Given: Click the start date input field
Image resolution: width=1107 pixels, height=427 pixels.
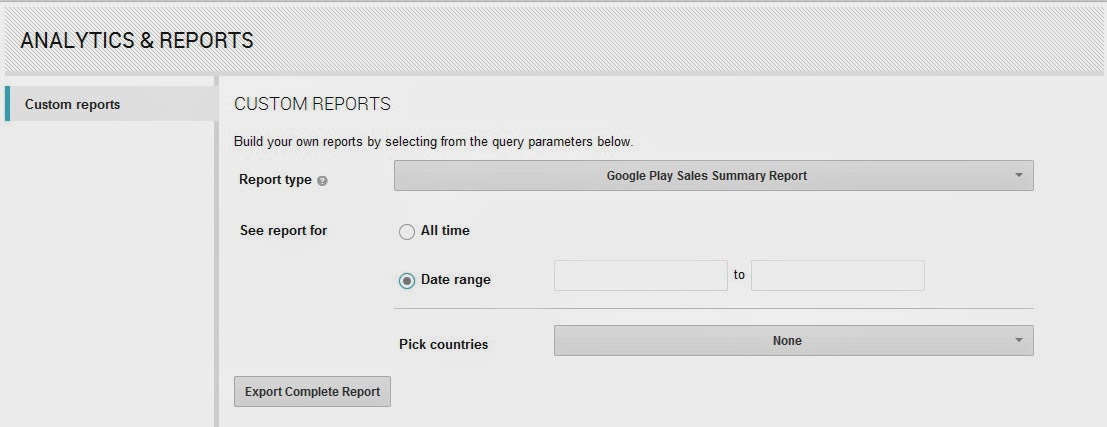Looking at the screenshot, I should (x=640, y=276).
